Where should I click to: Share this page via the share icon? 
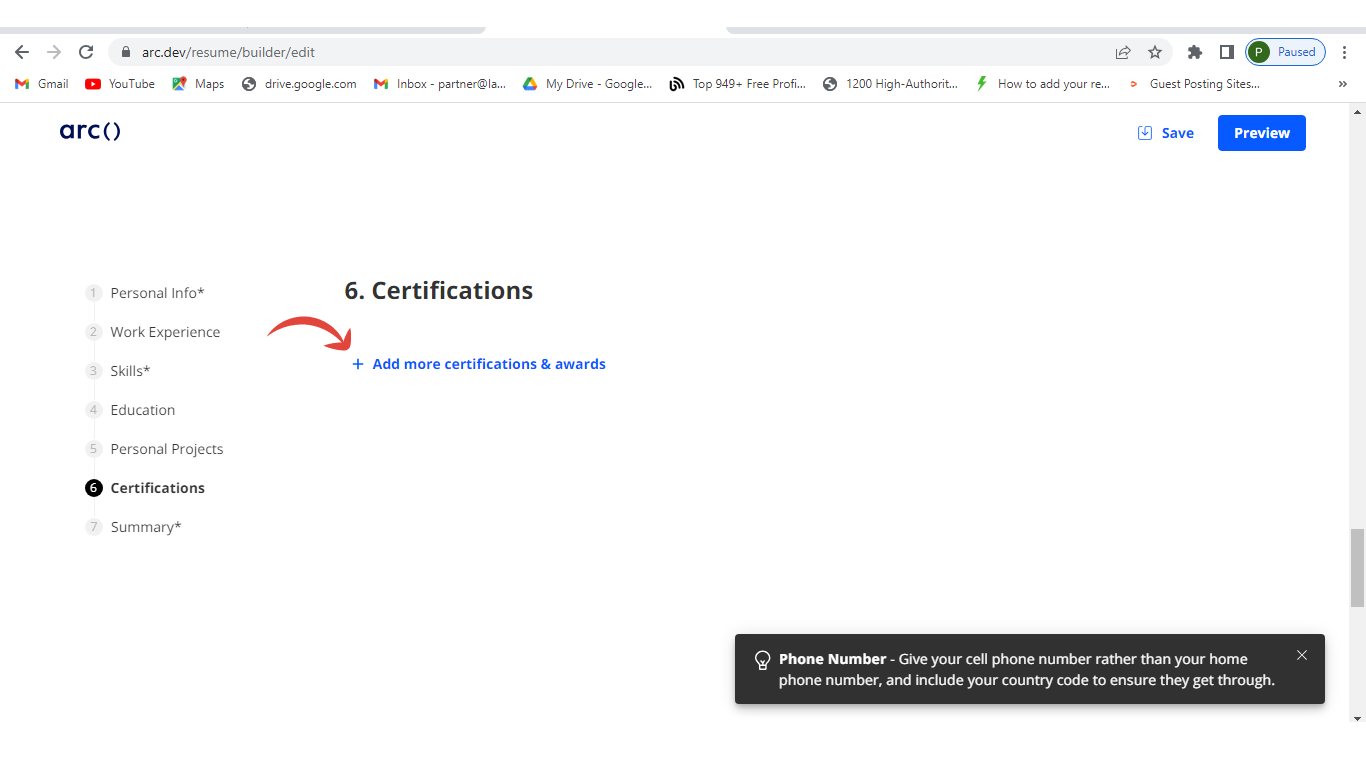1123,52
